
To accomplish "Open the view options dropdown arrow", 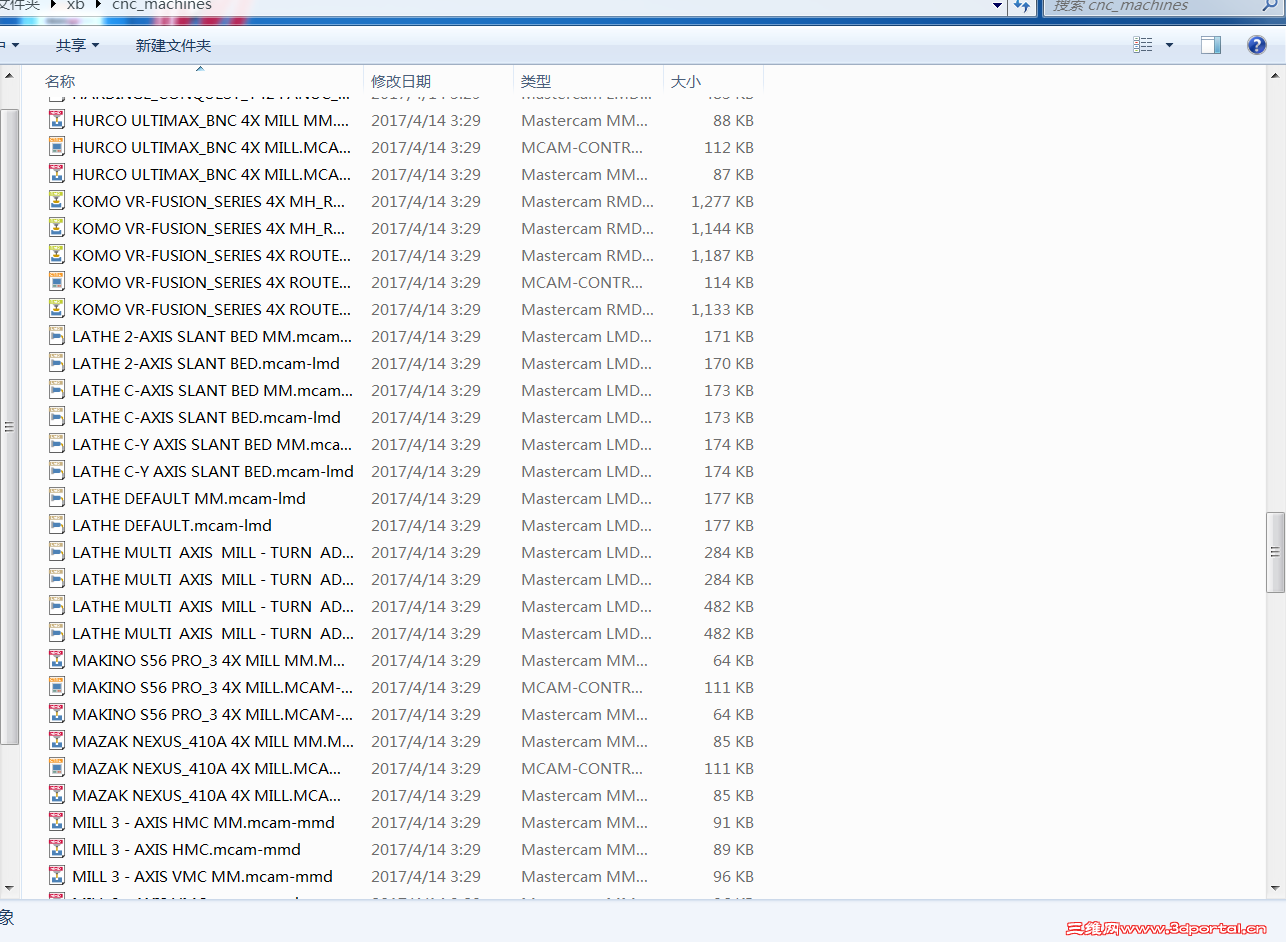I will [1169, 45].
